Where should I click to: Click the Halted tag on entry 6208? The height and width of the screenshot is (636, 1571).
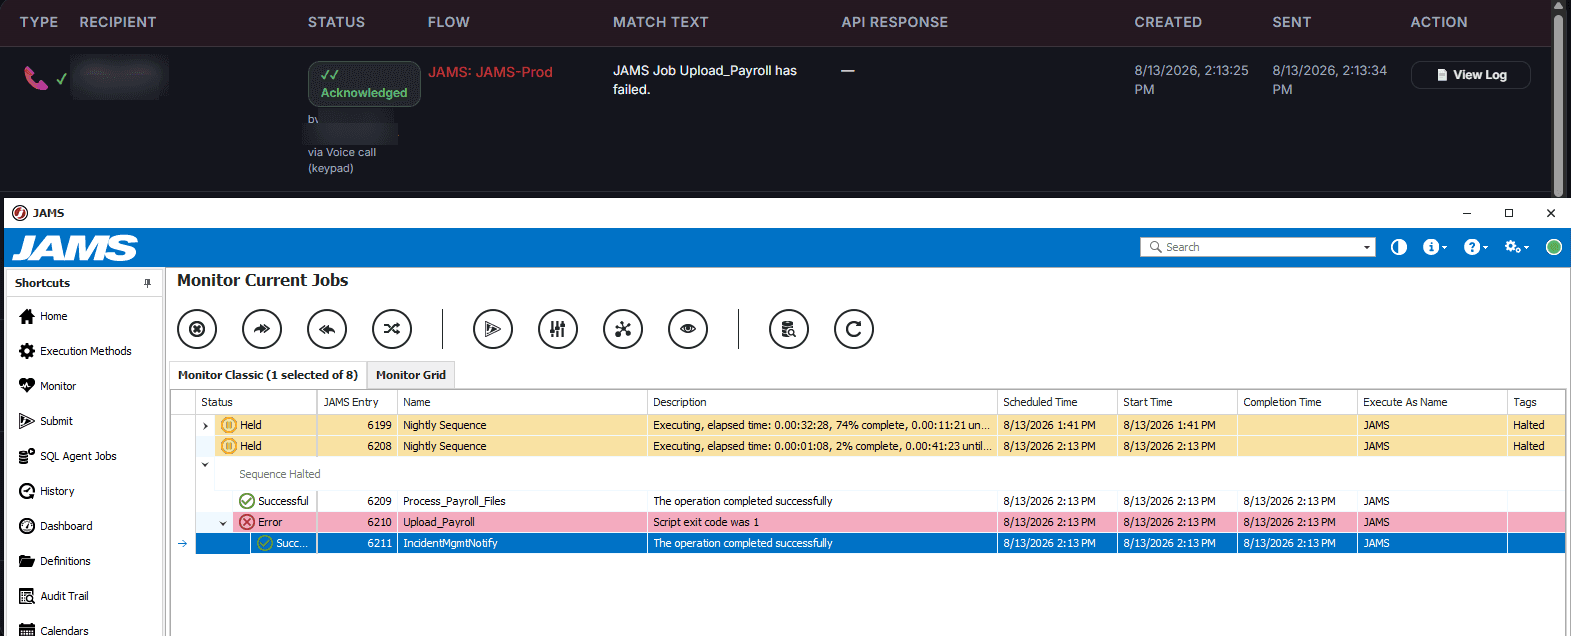tap(1528, 446)
